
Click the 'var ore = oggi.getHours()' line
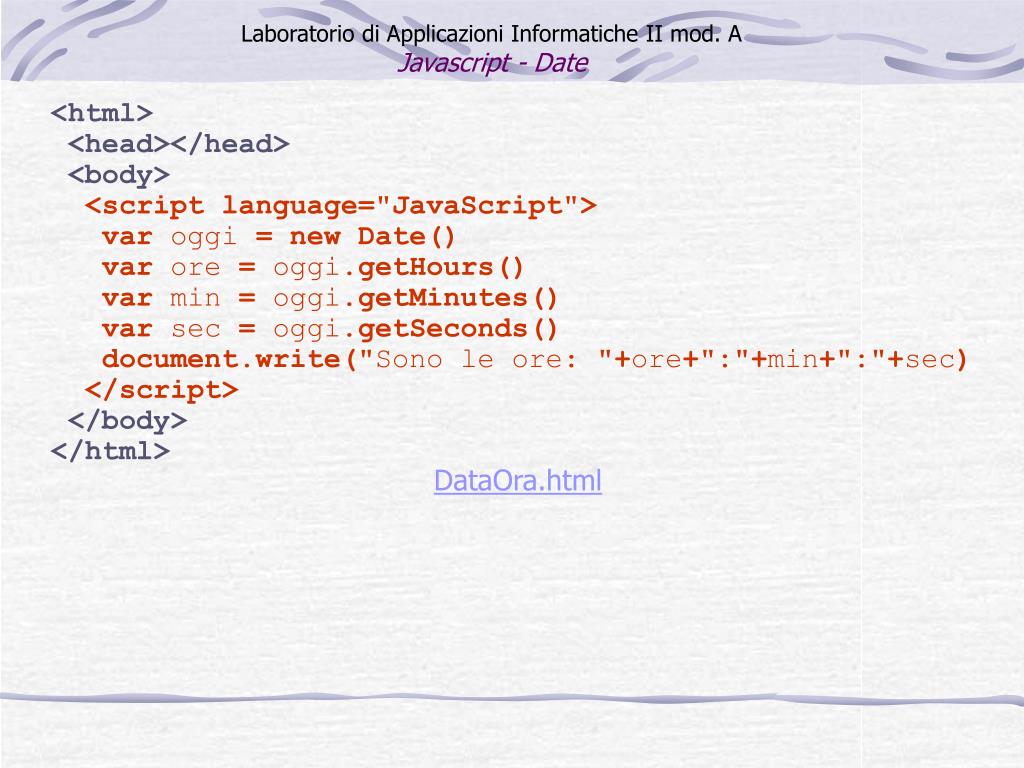(x=313, y=267)
